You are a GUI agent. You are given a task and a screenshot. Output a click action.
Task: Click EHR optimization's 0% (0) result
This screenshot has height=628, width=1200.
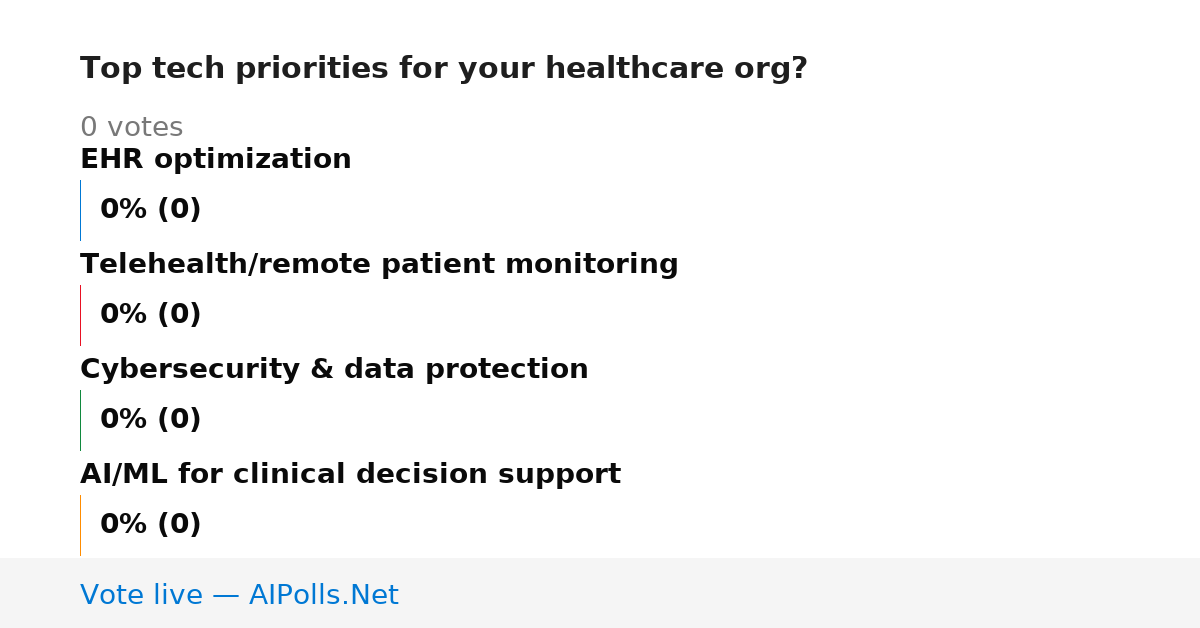(x=151, y=210)
